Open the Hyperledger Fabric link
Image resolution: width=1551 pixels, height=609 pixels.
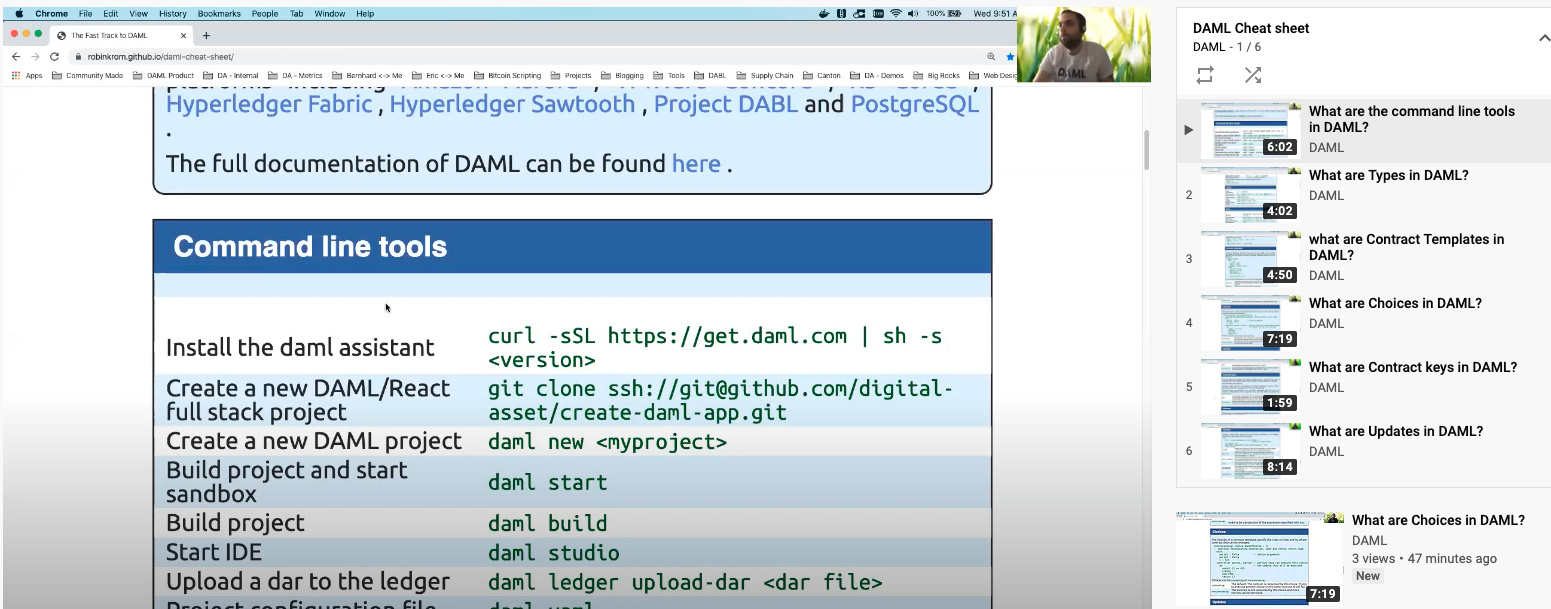(269, 104)
